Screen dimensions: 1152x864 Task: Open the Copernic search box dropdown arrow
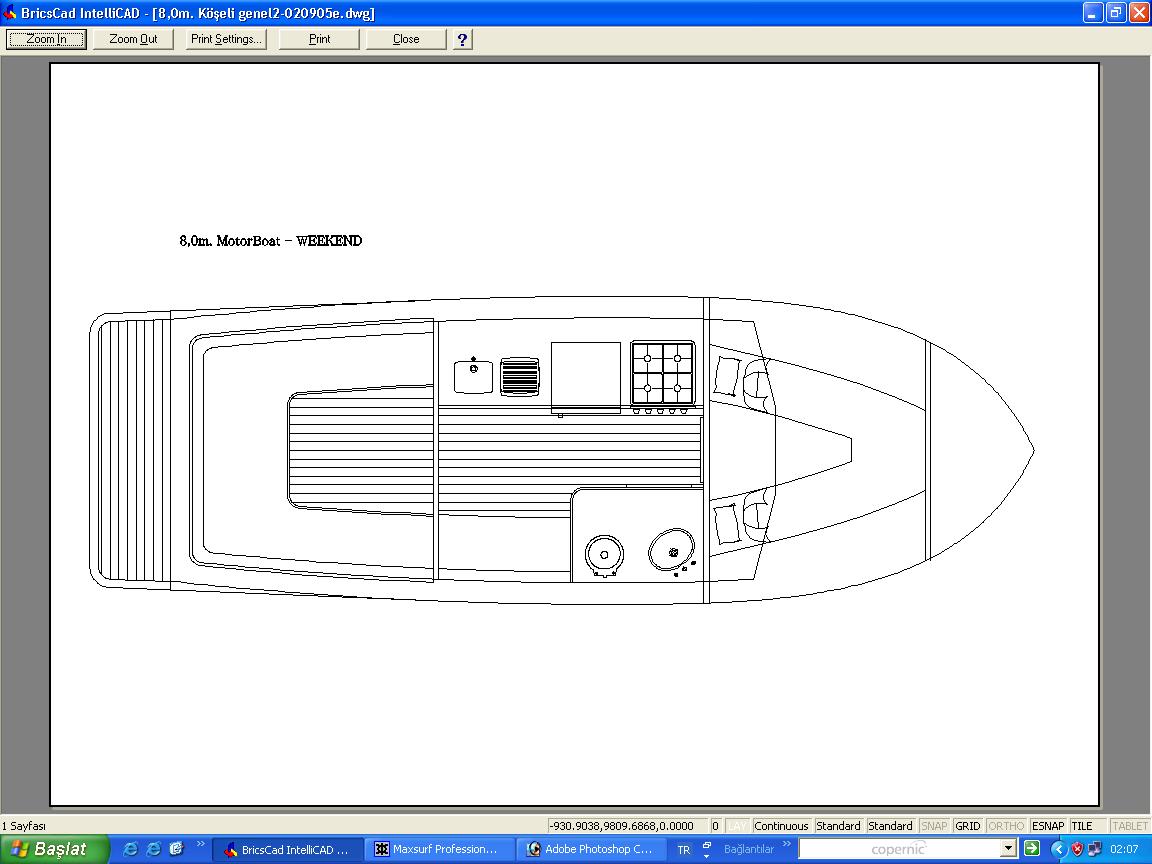[x=1008, y=848]
